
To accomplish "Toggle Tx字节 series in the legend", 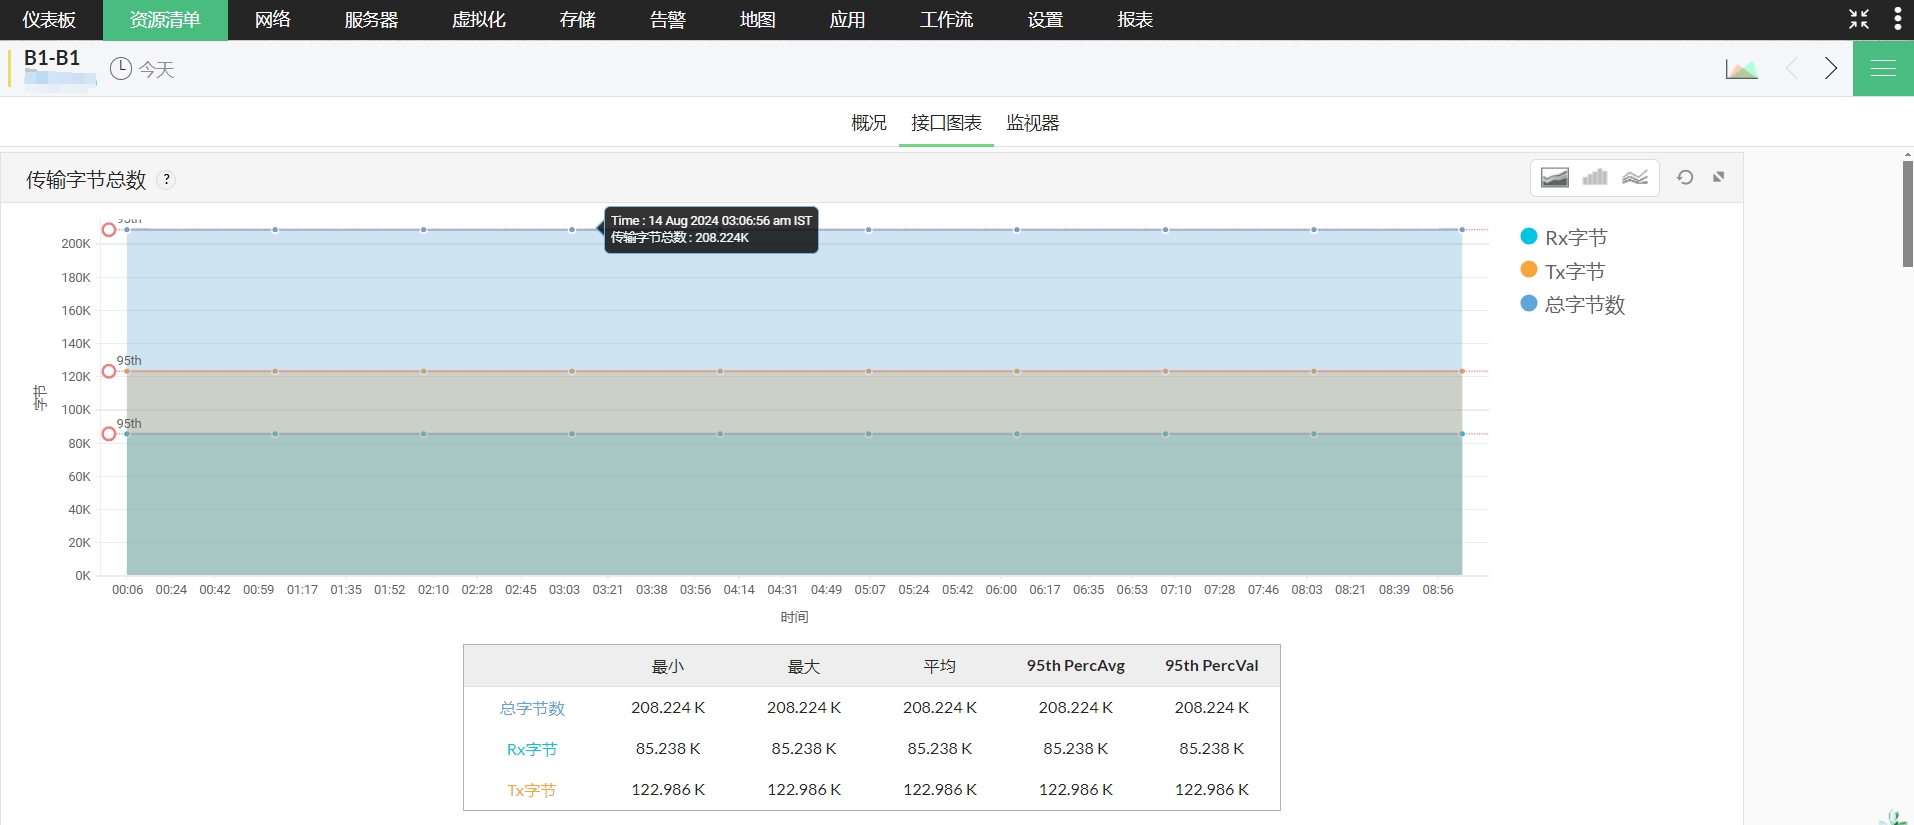I will (x=1574, y=272).
